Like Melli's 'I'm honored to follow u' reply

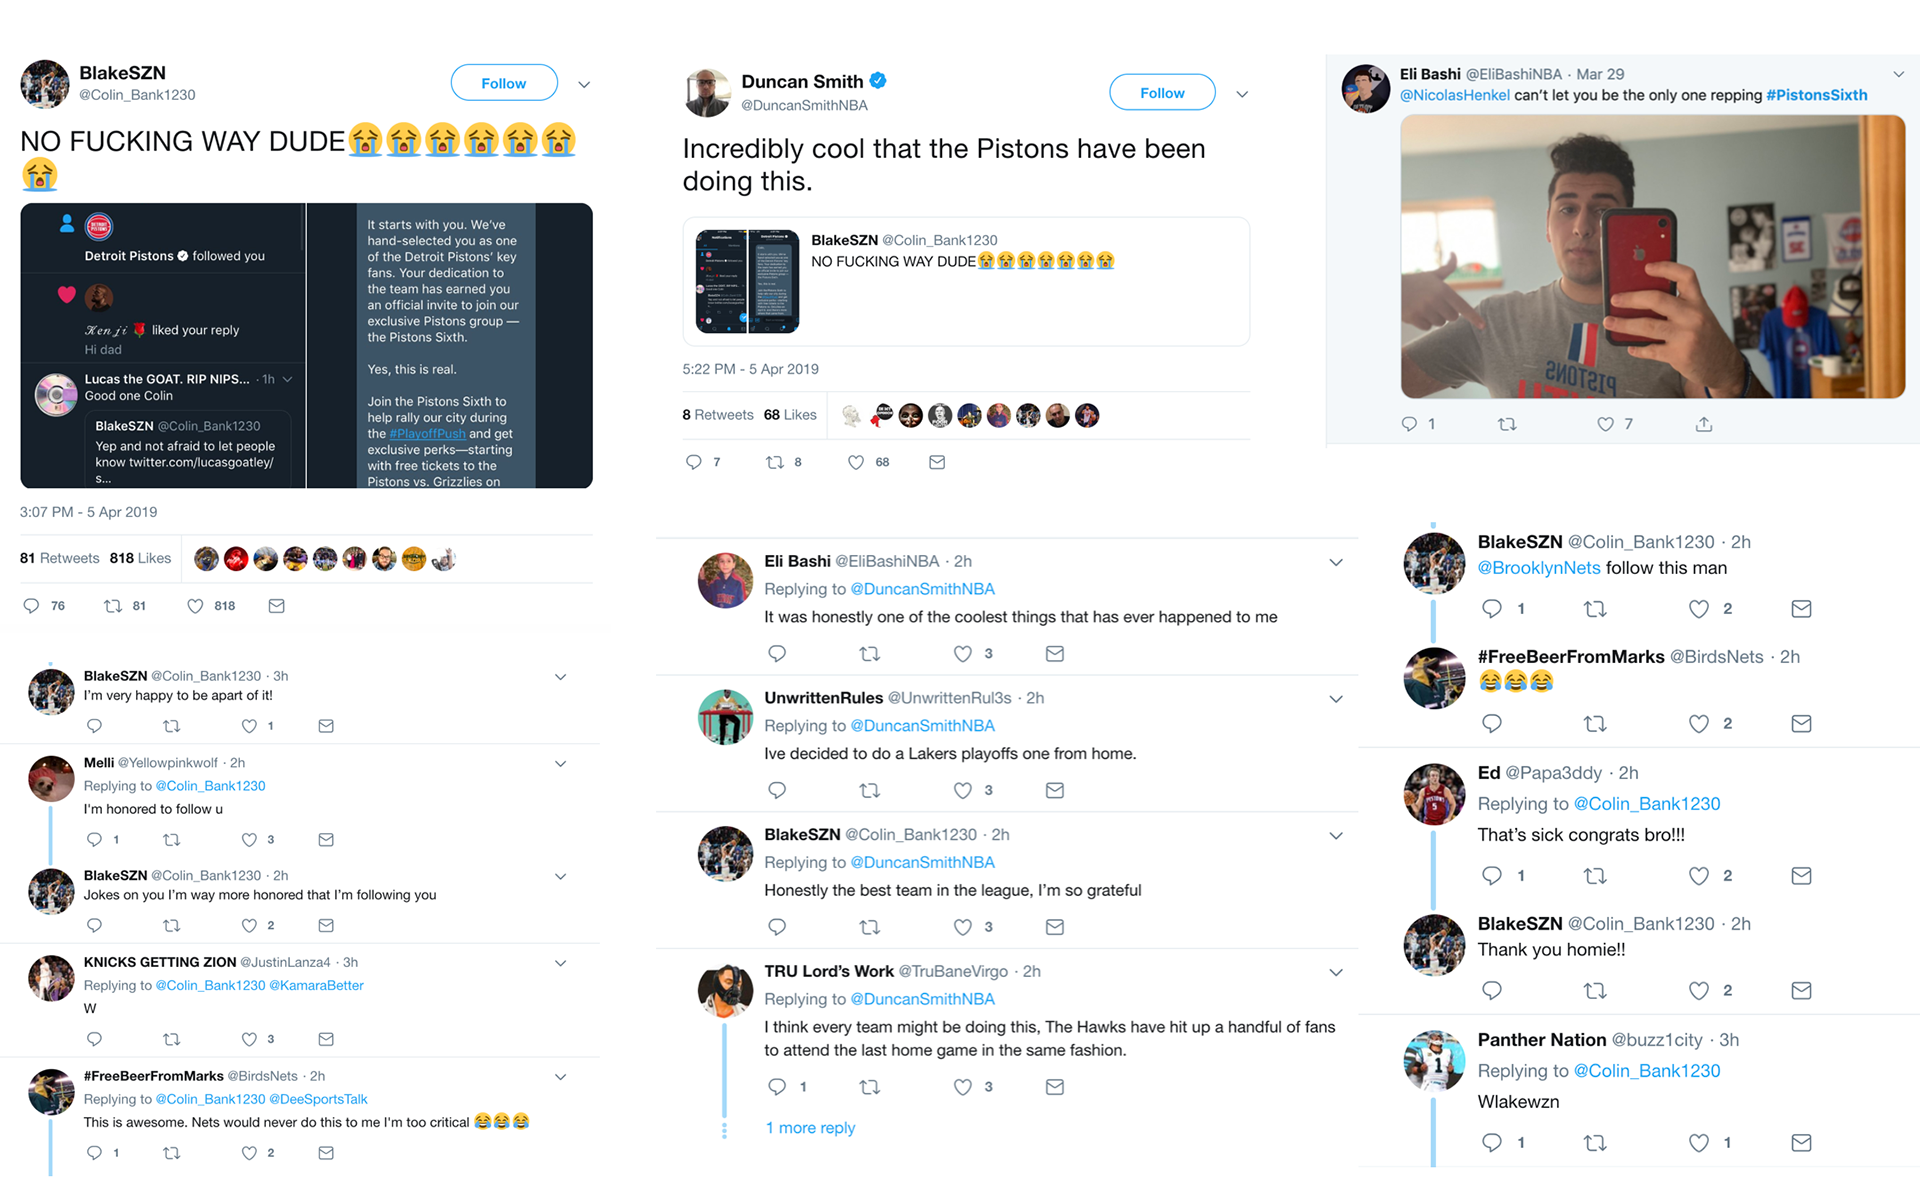[x=249, y=840]
